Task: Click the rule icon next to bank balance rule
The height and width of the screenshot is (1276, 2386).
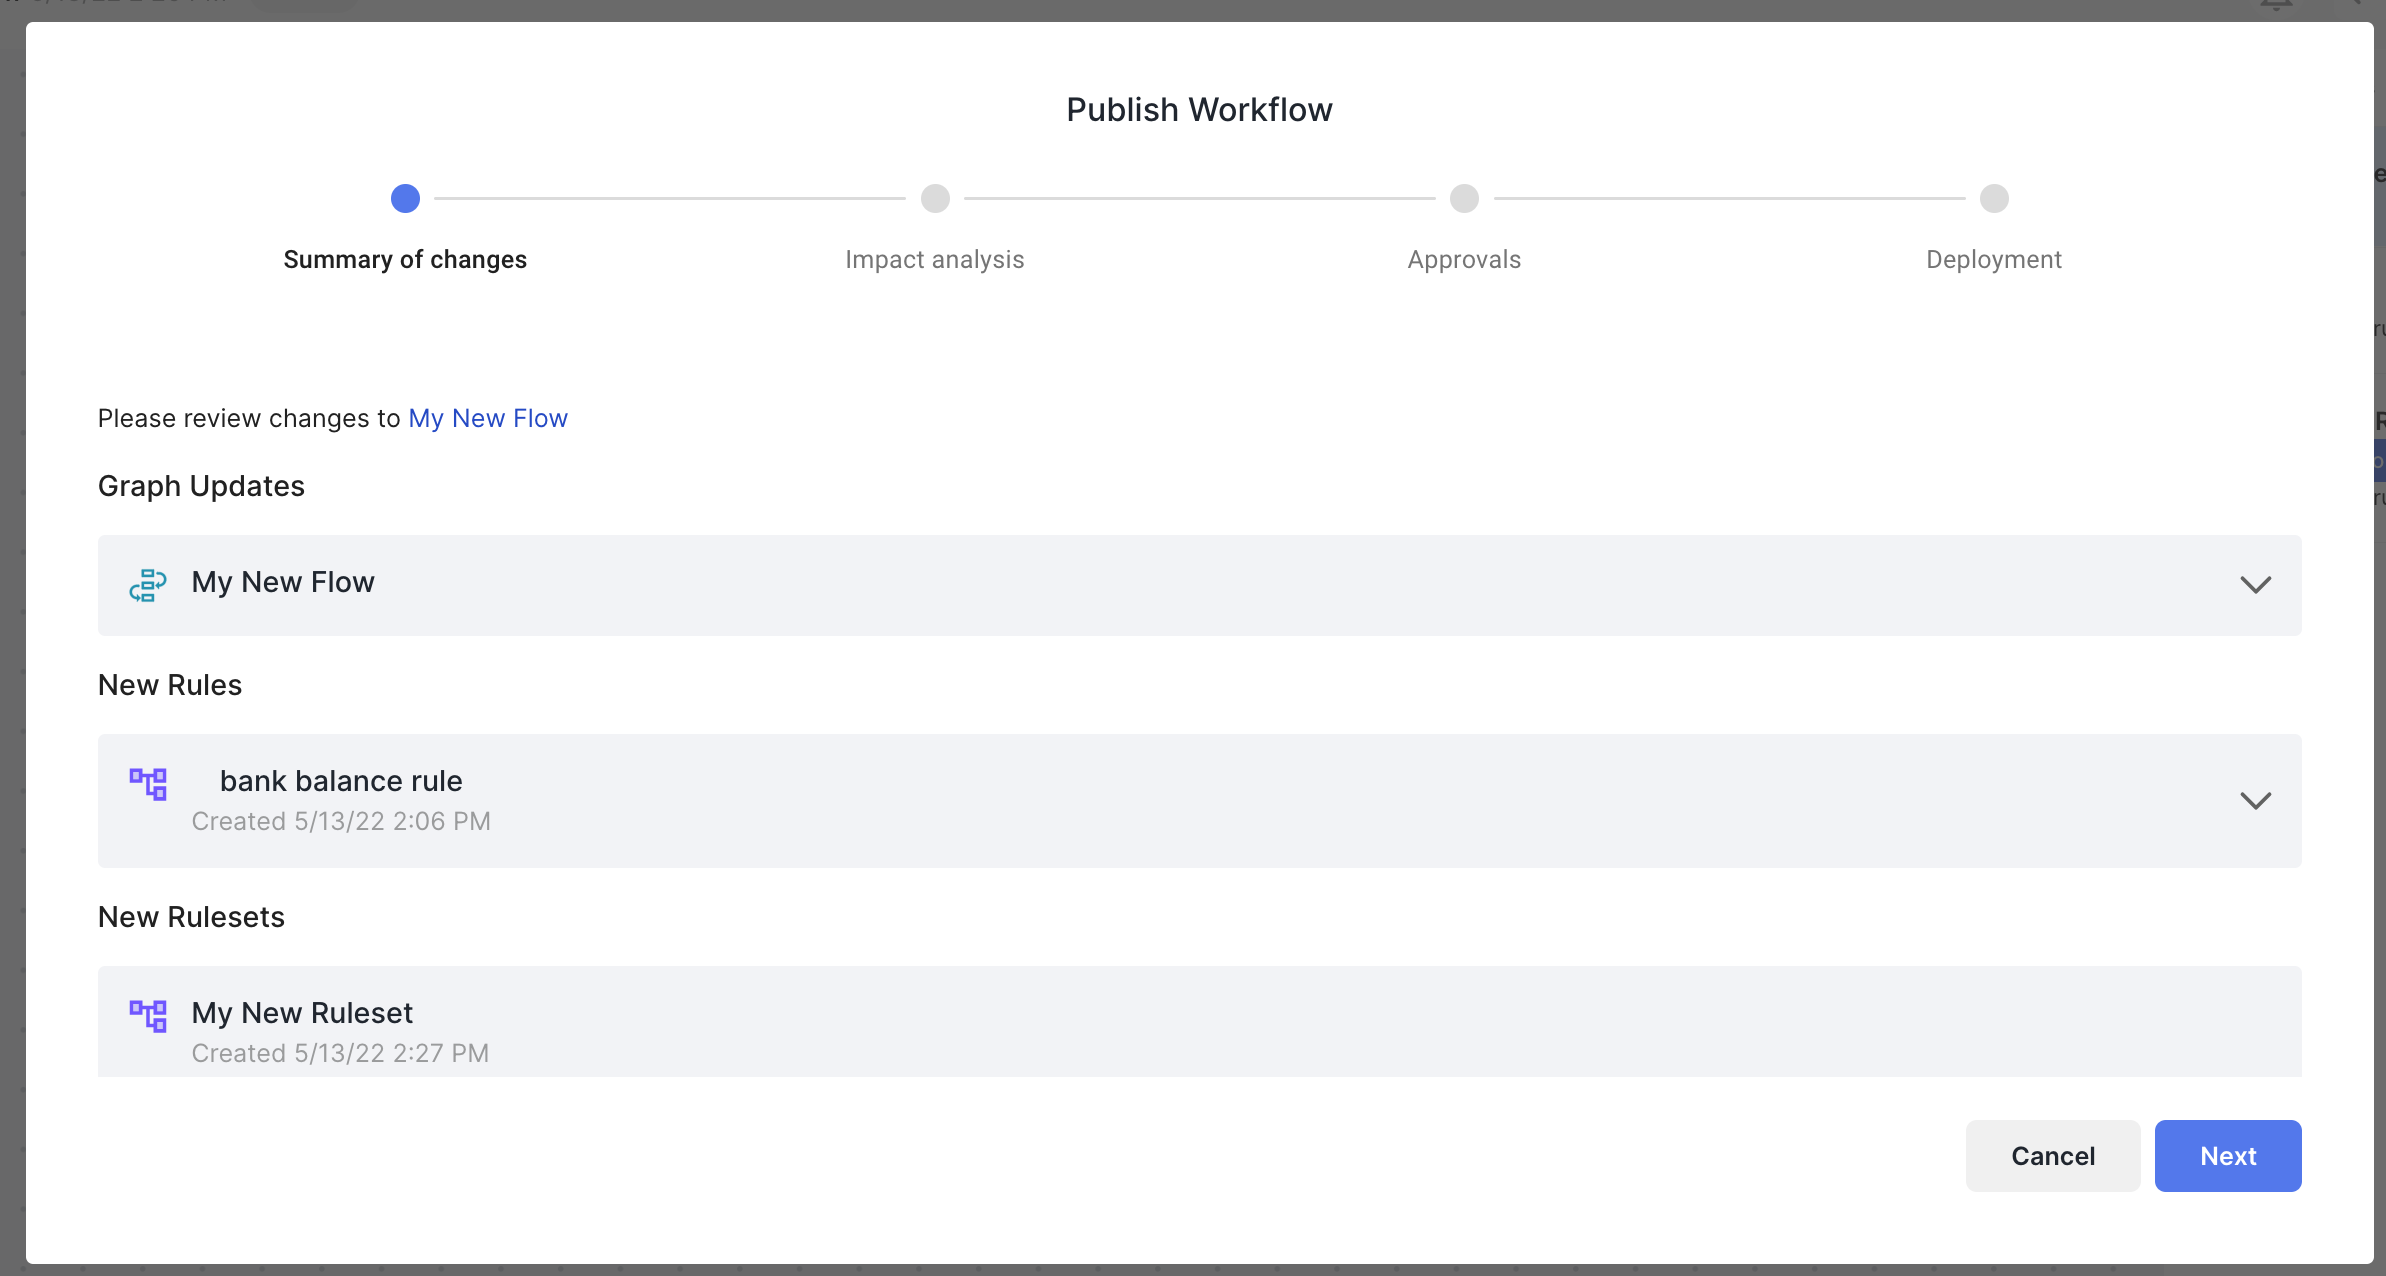Action: tap(148, 784)
